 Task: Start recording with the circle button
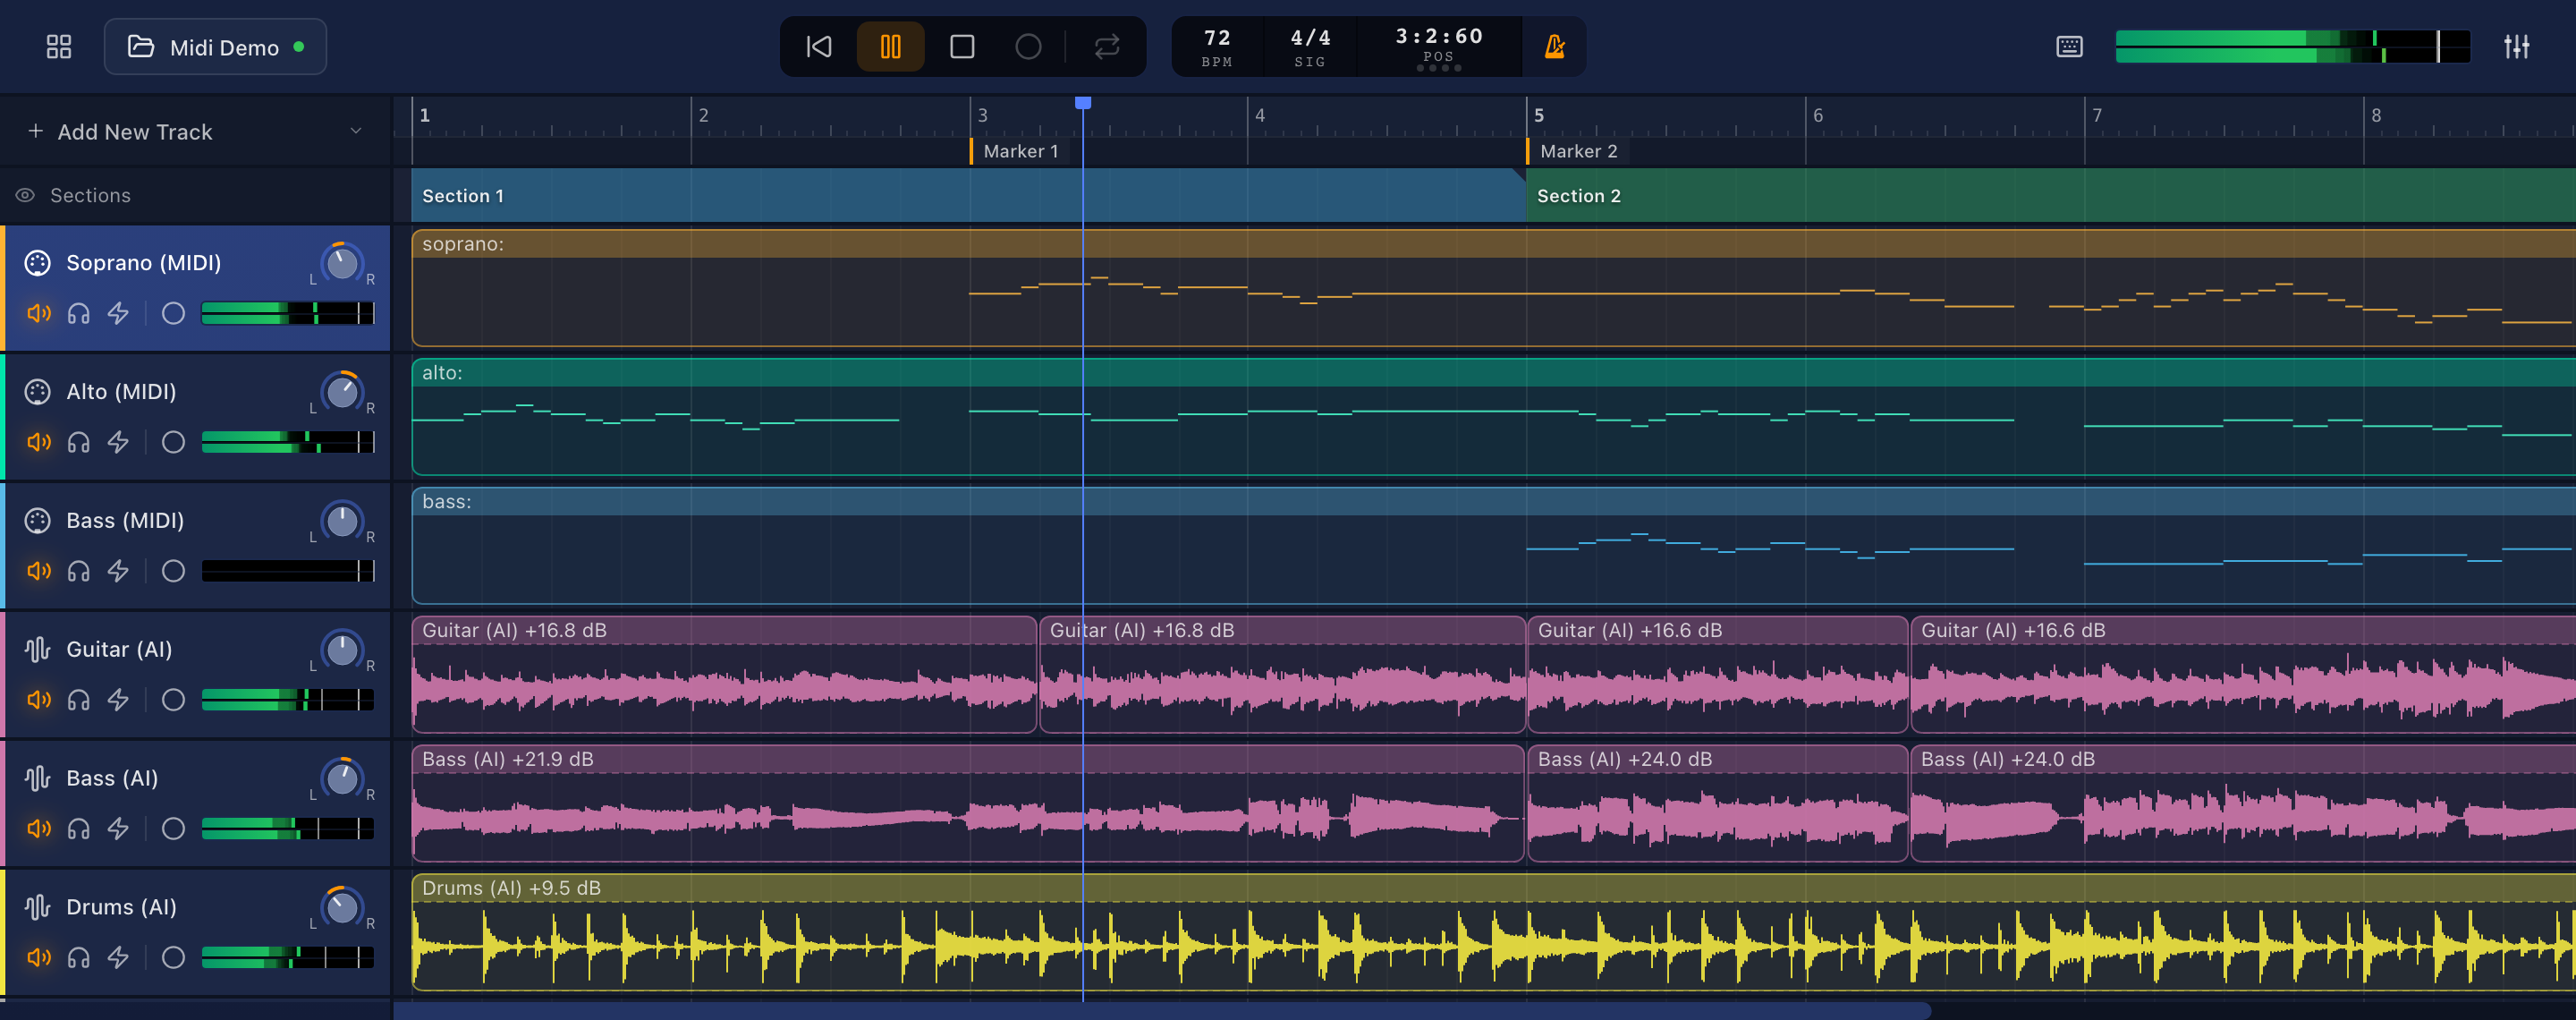[1028, 47]
